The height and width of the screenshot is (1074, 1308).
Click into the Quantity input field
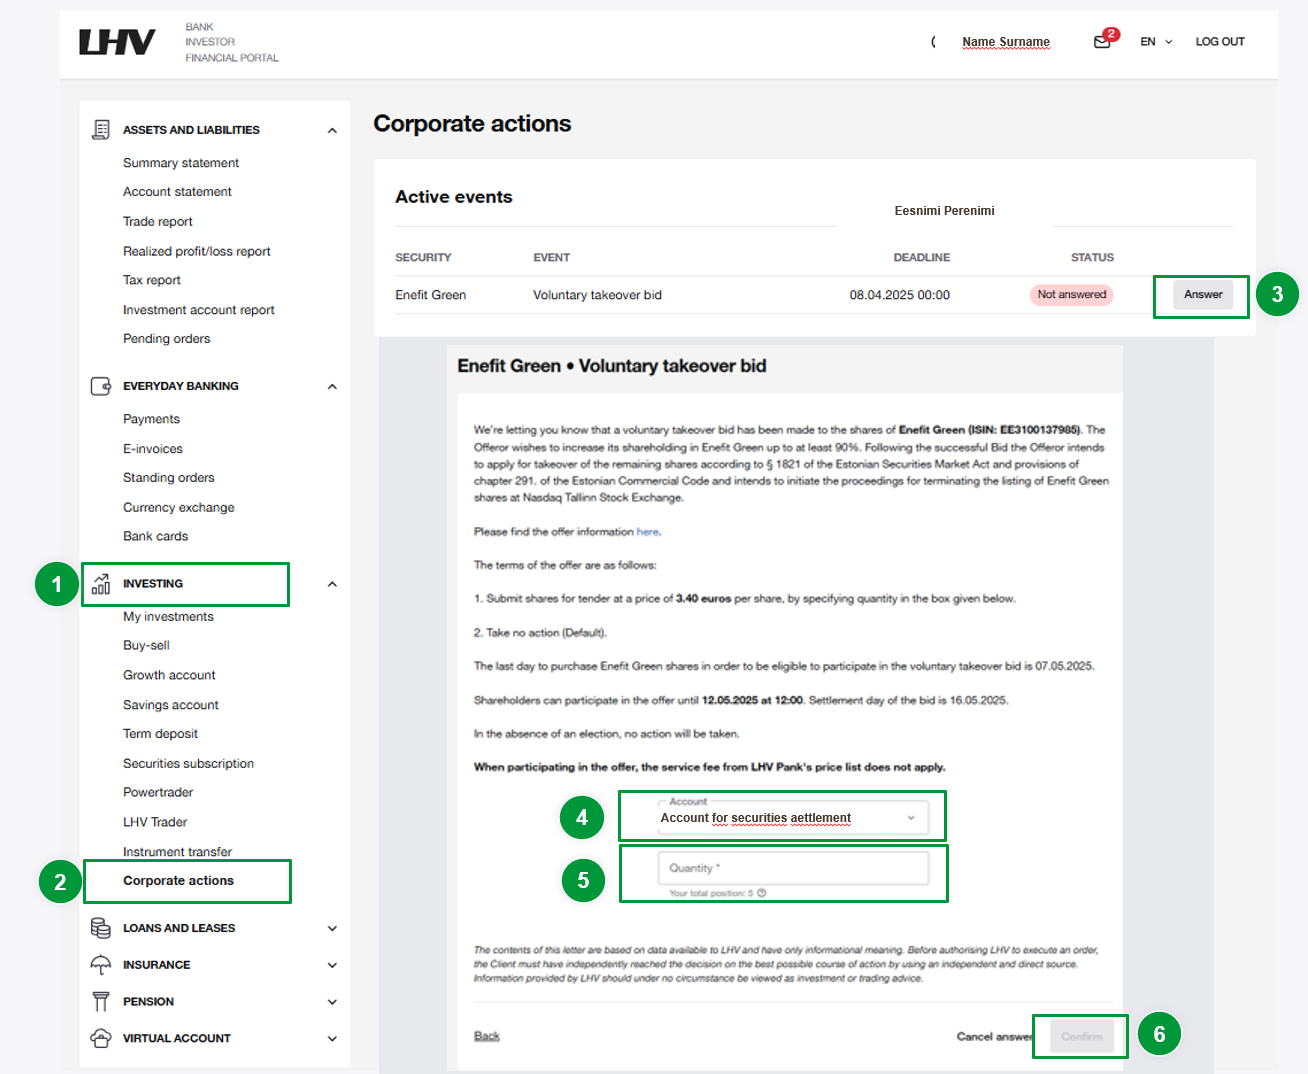pyautogui.click(x=793, y=868)
